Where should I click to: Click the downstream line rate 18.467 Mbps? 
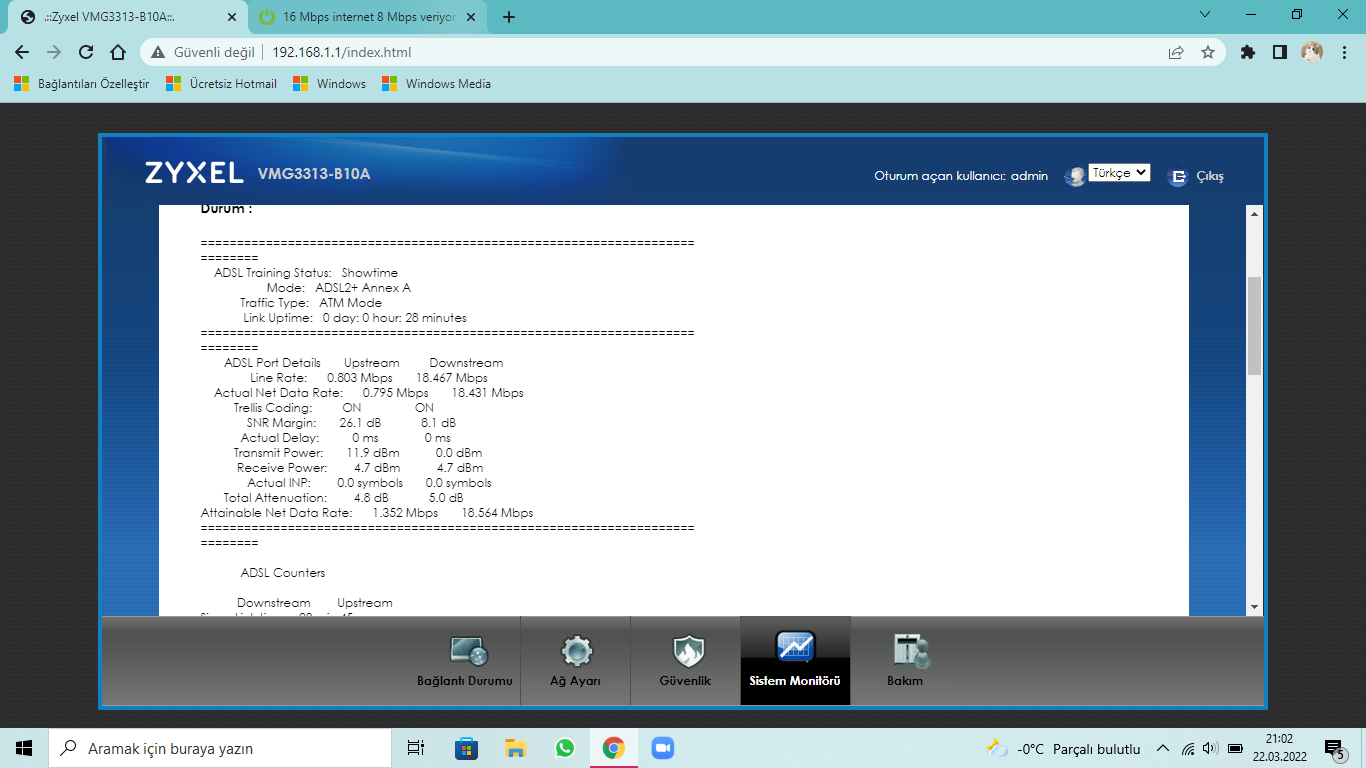click(452, 378)
